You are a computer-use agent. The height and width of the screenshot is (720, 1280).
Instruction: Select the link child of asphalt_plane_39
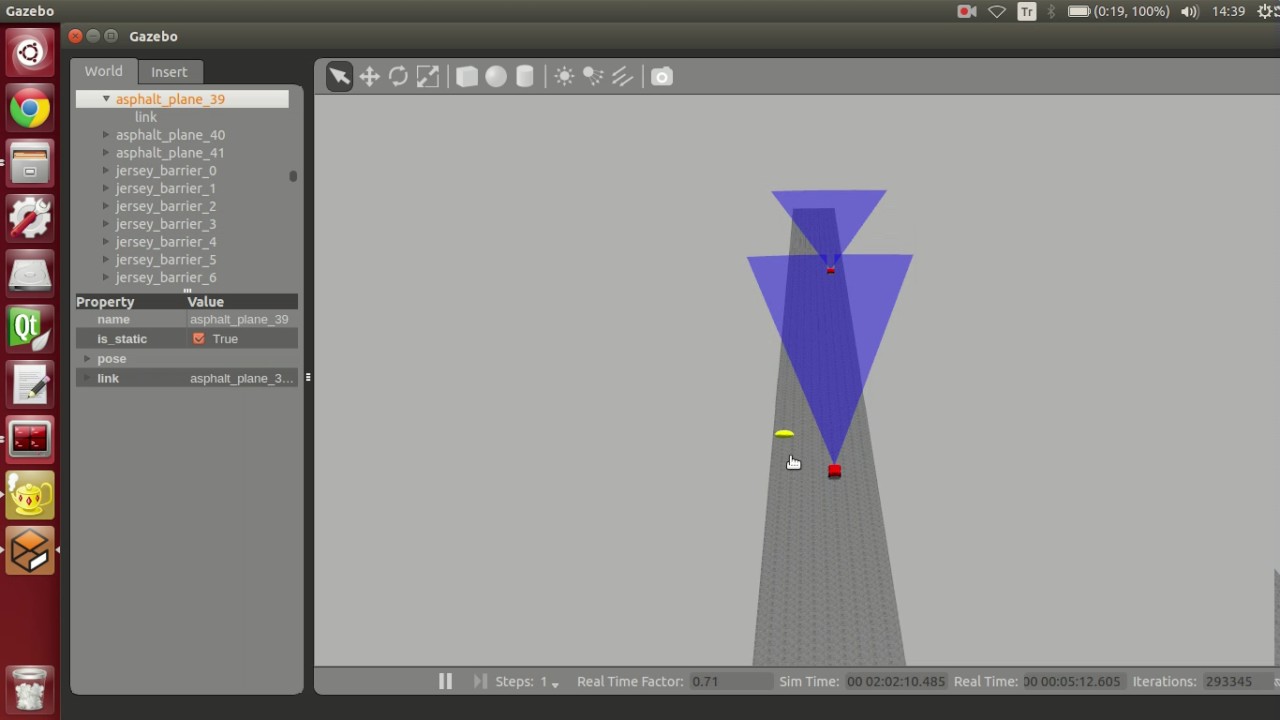click(x=146, y=117)
